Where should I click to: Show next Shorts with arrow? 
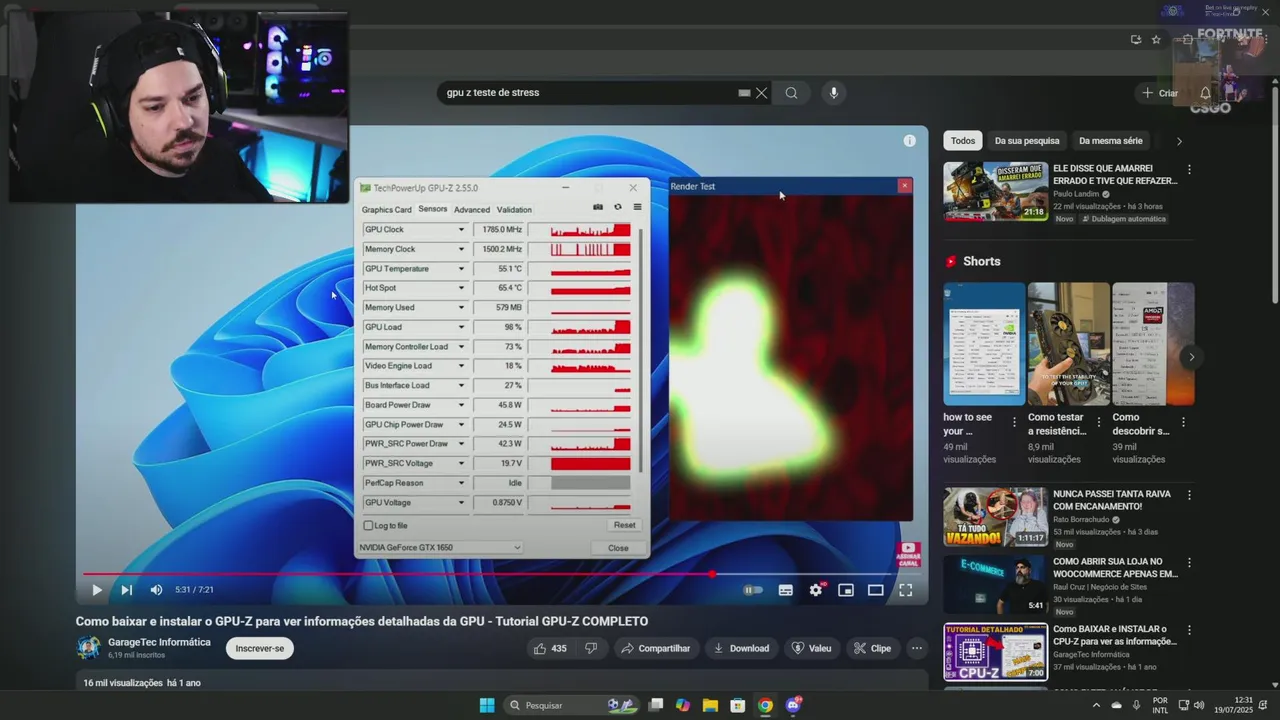tap(1191, 357)
